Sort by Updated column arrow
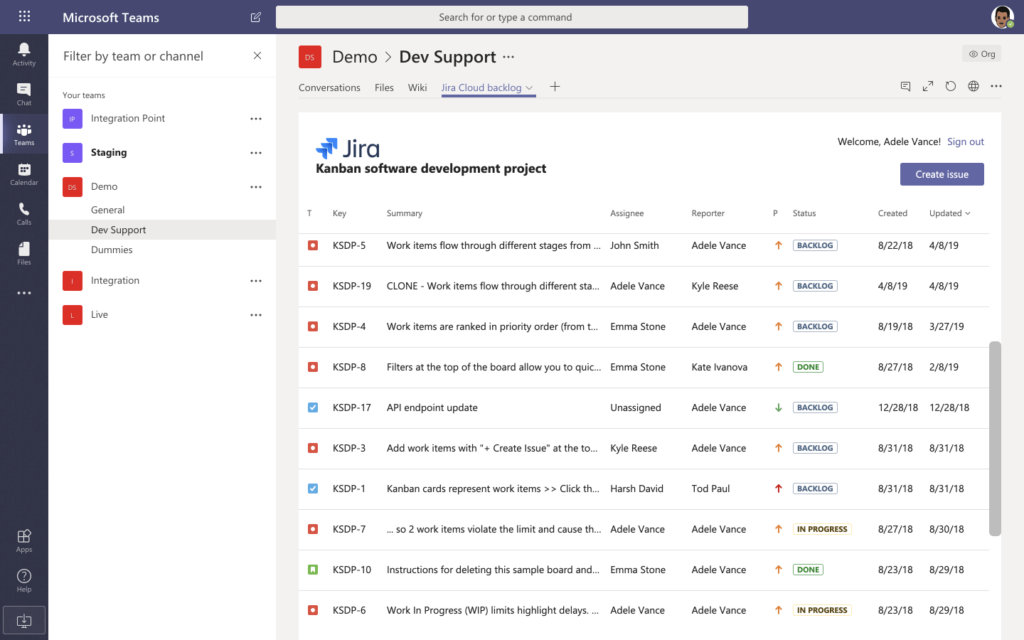Viewport: 1024px width, 640px height. (x=968, y=214)
